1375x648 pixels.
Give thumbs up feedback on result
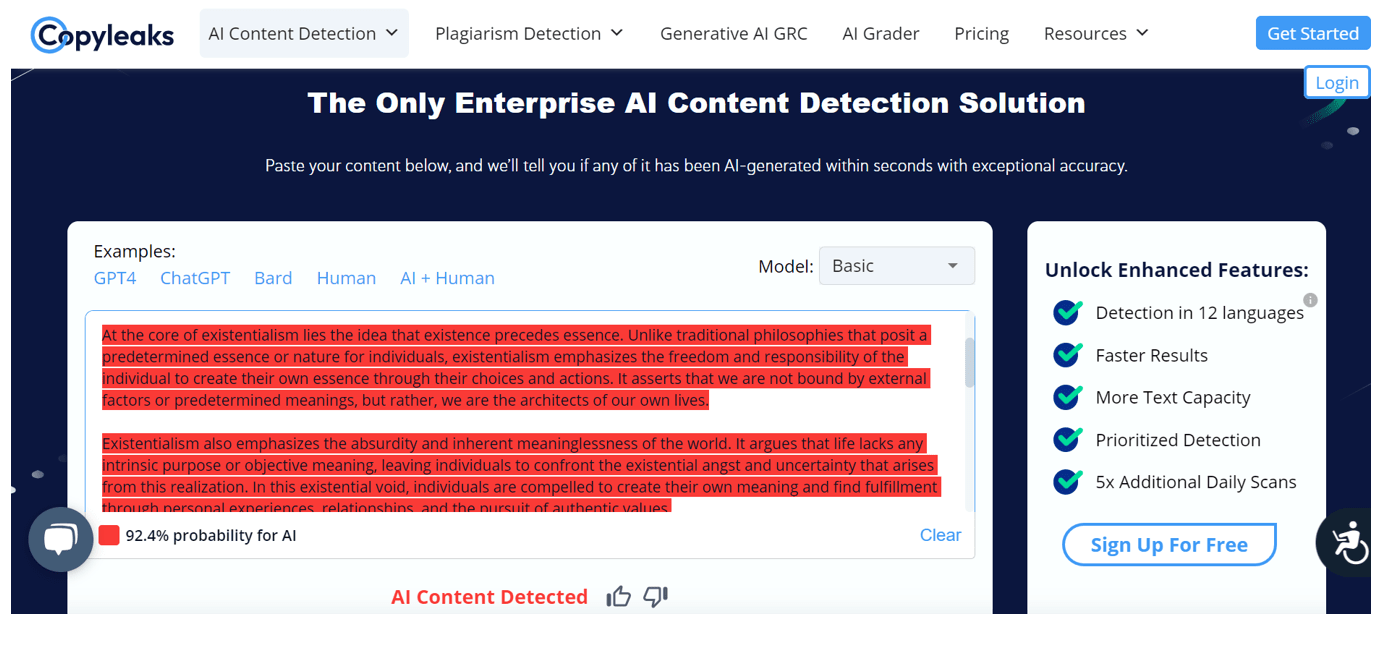619,597
